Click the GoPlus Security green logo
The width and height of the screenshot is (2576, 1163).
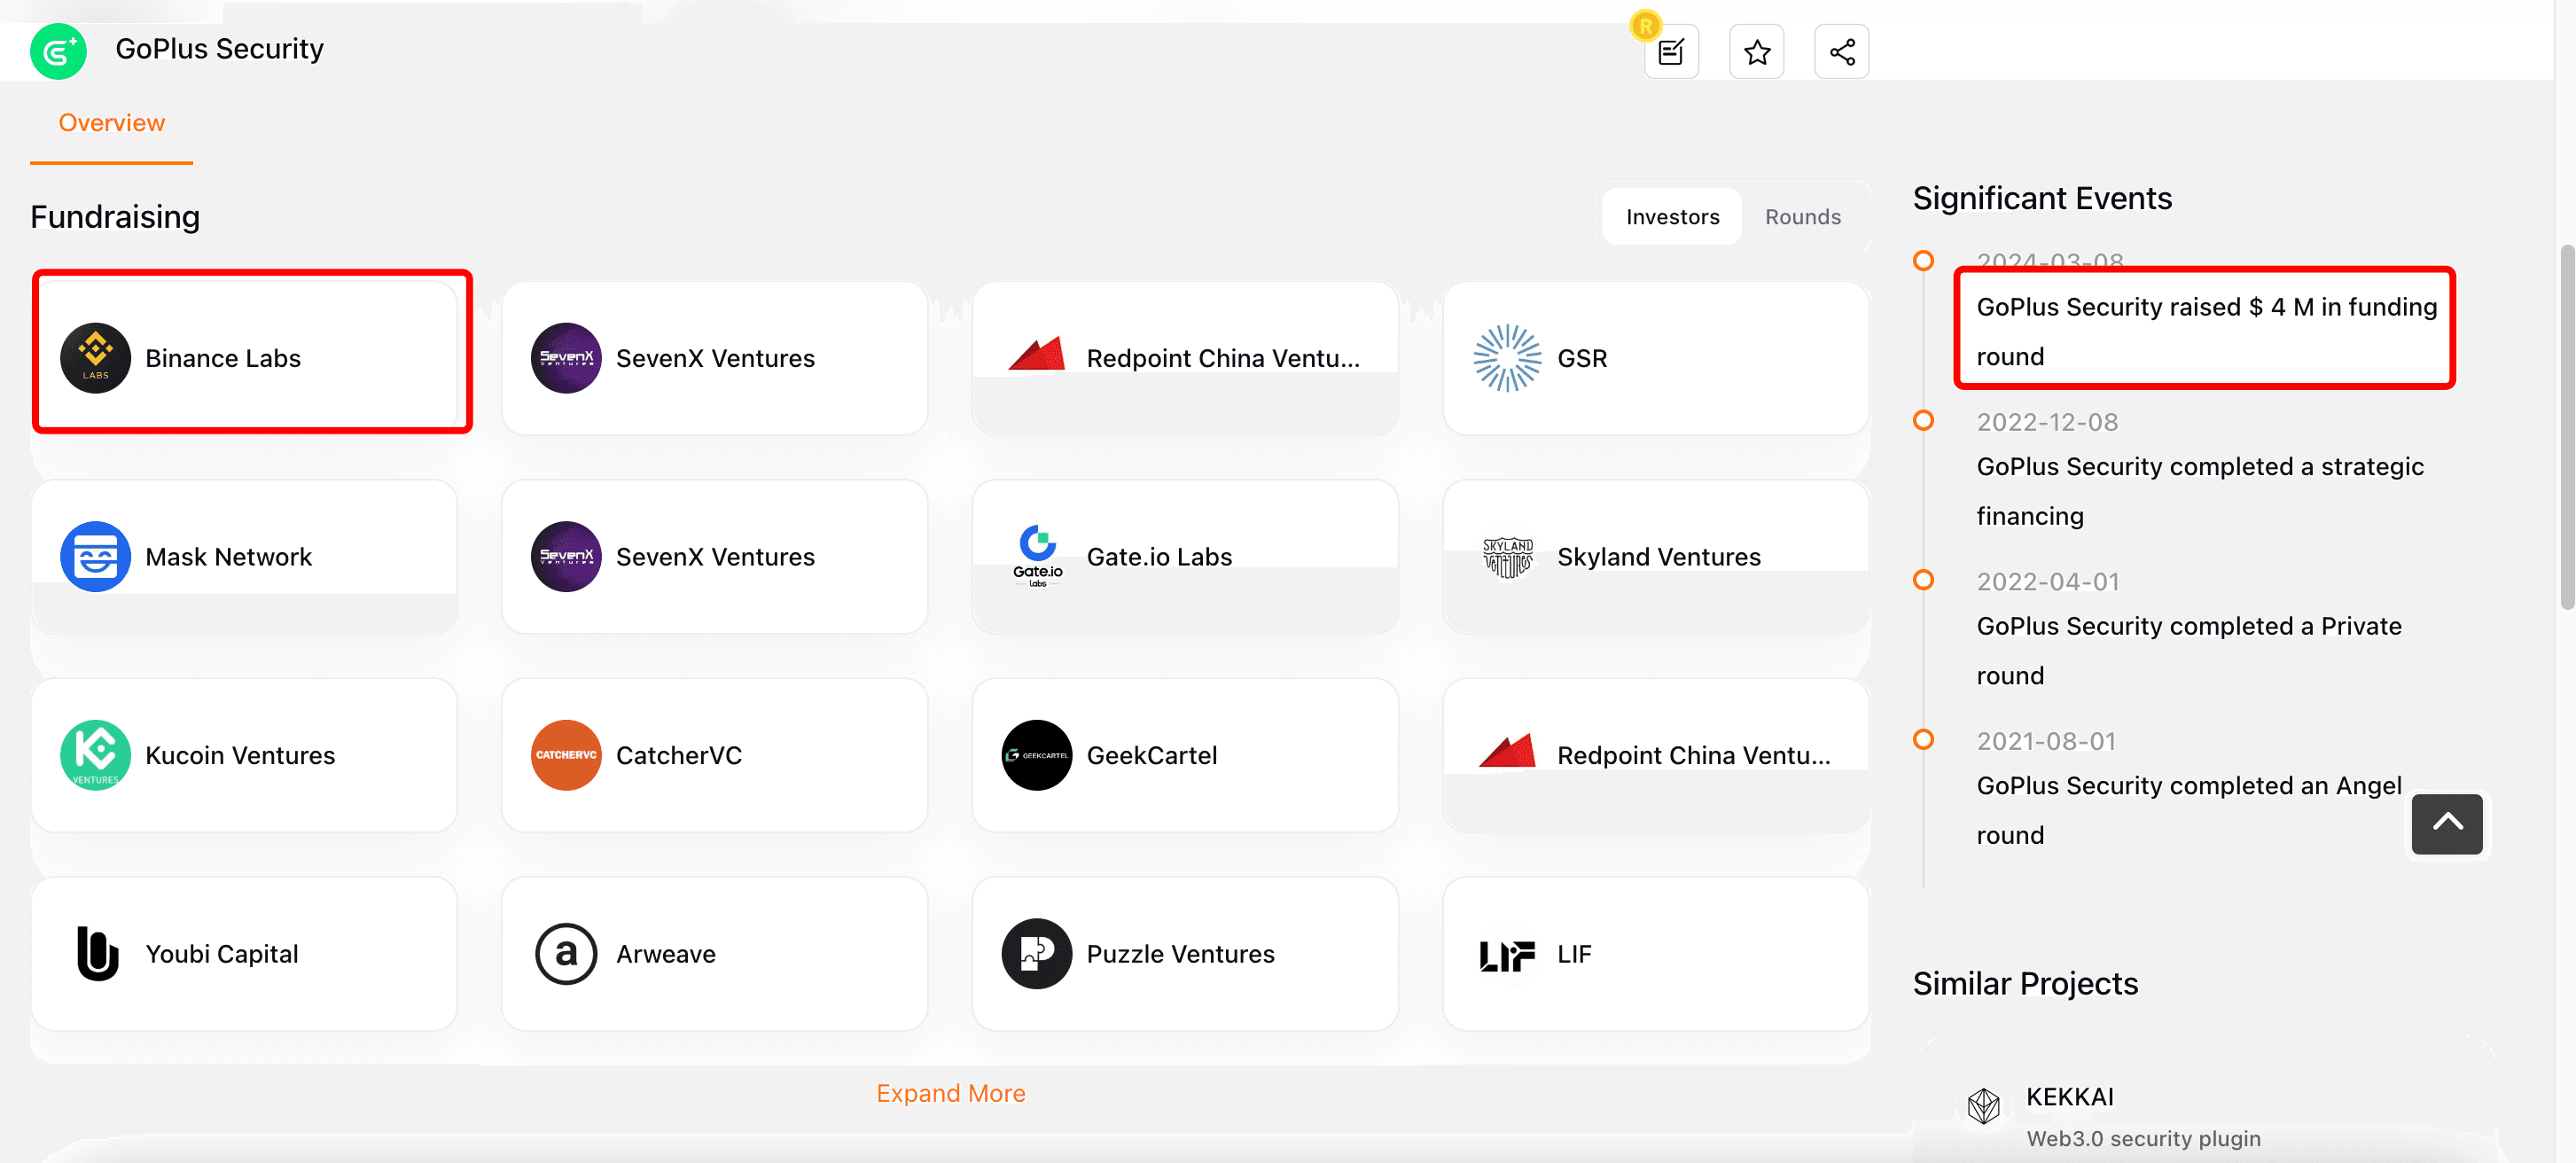click(x=58, y=50)
